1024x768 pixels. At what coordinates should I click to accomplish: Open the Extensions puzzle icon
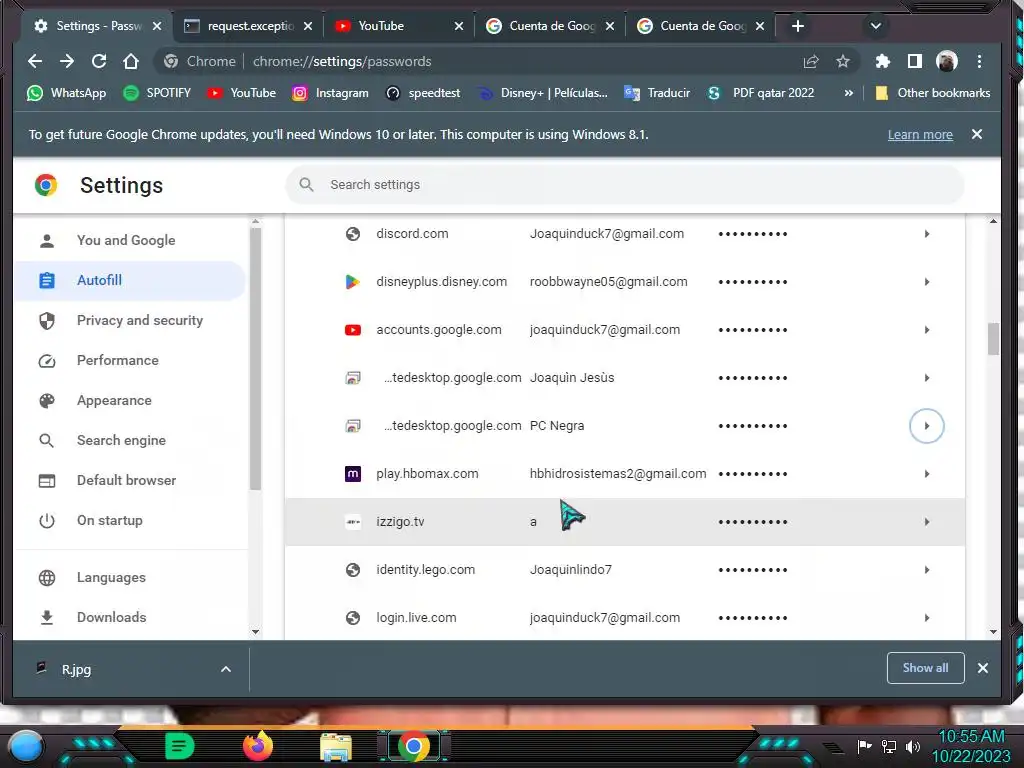883,61
